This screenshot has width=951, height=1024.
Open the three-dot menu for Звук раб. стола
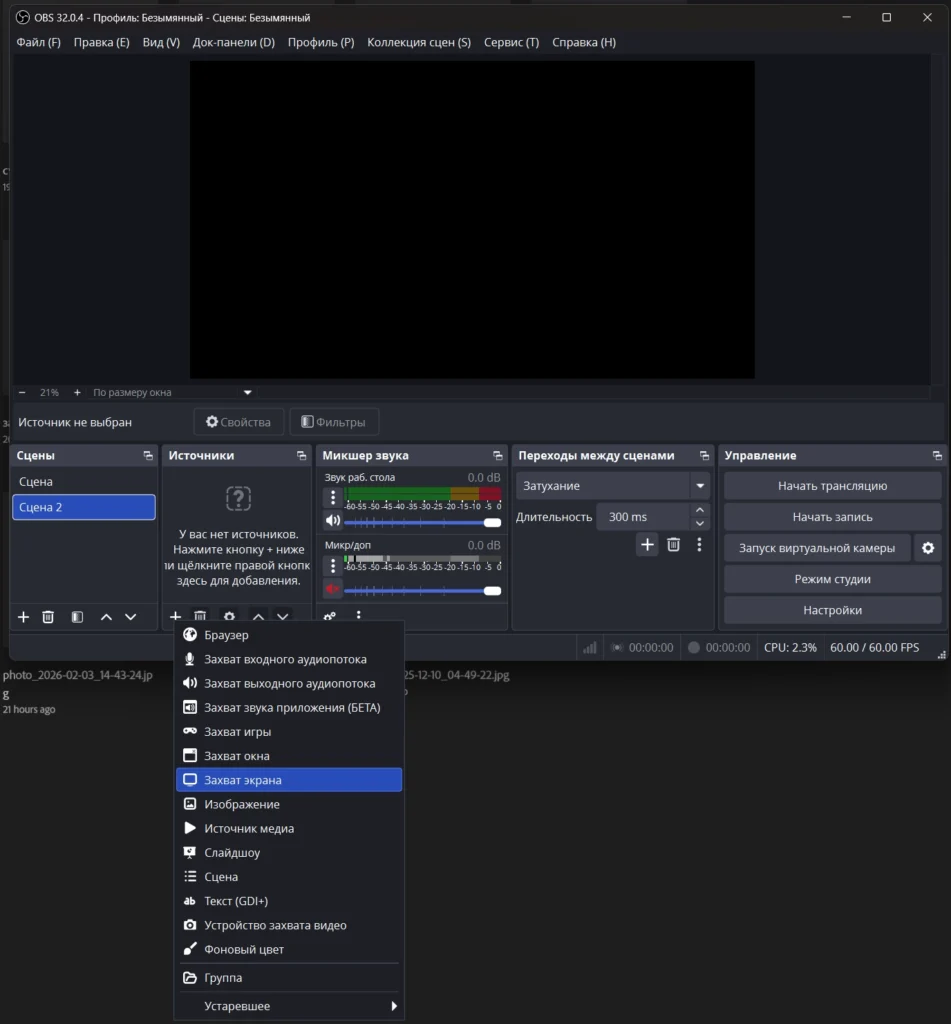coord(333,498)
